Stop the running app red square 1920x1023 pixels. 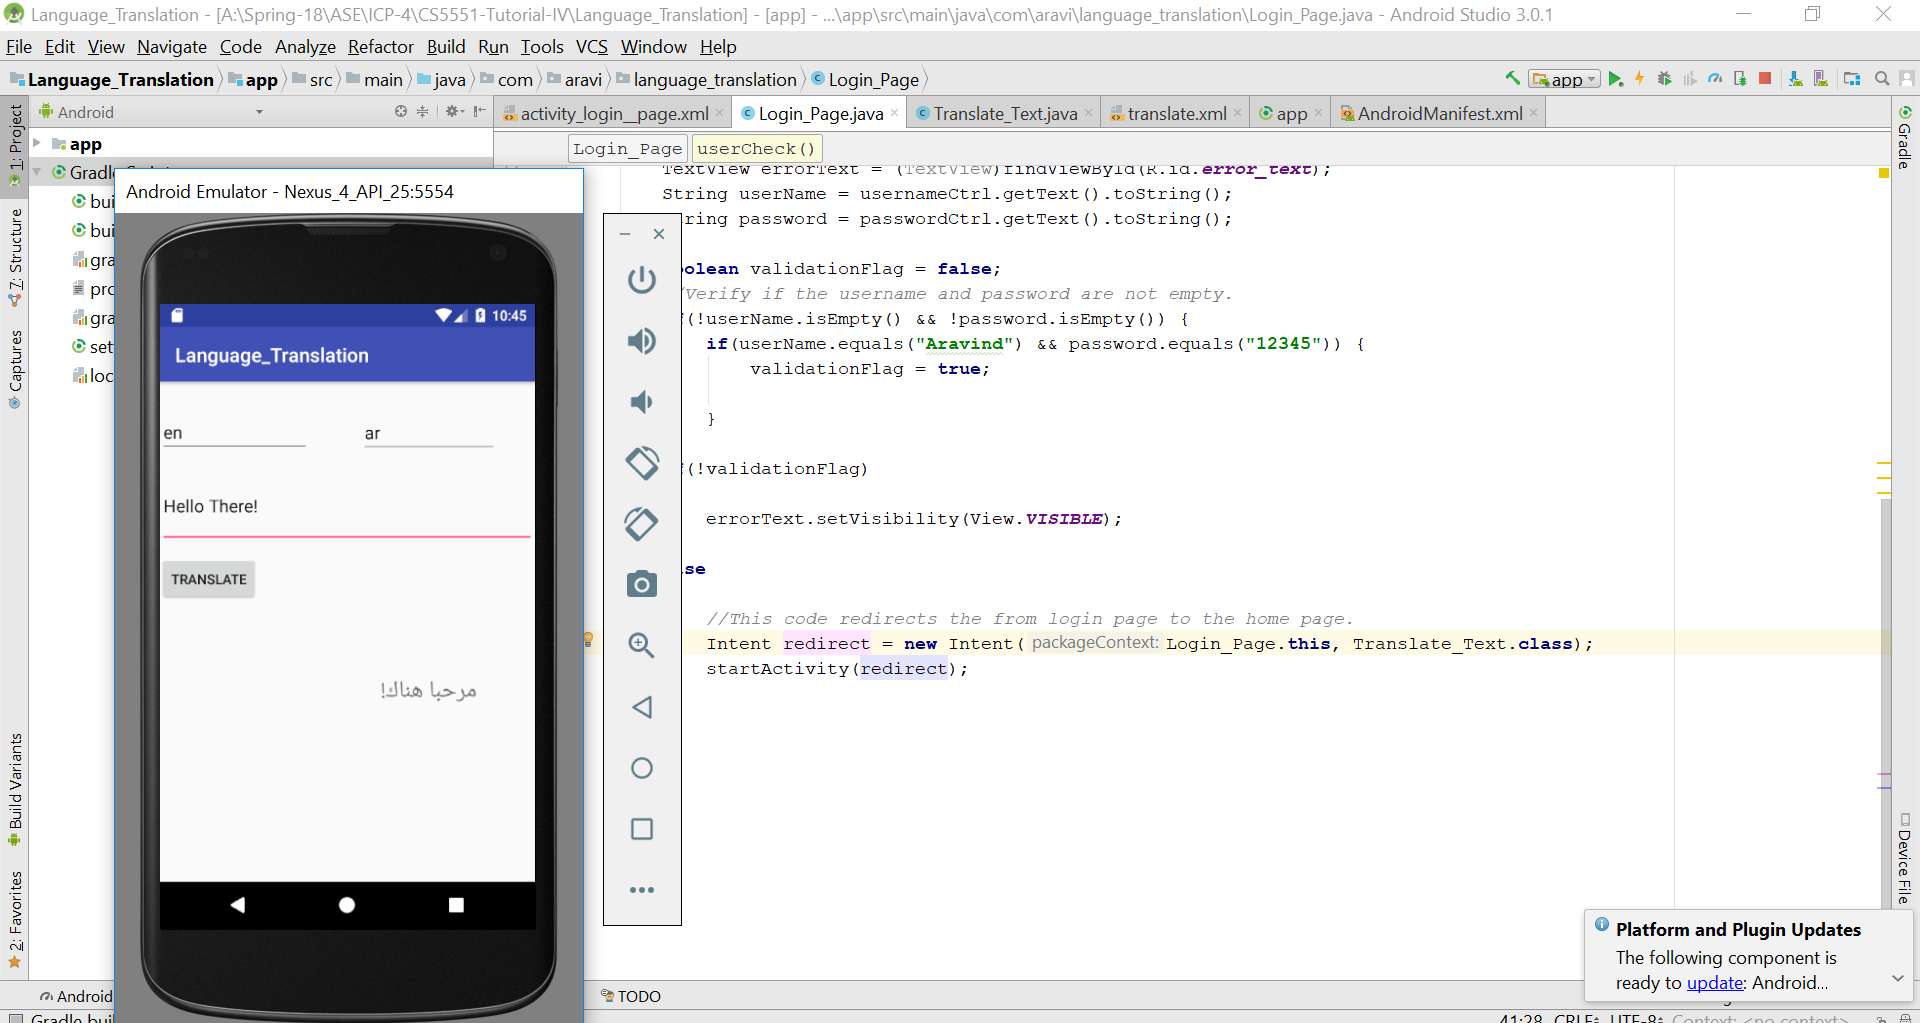tap(1765, 78)
